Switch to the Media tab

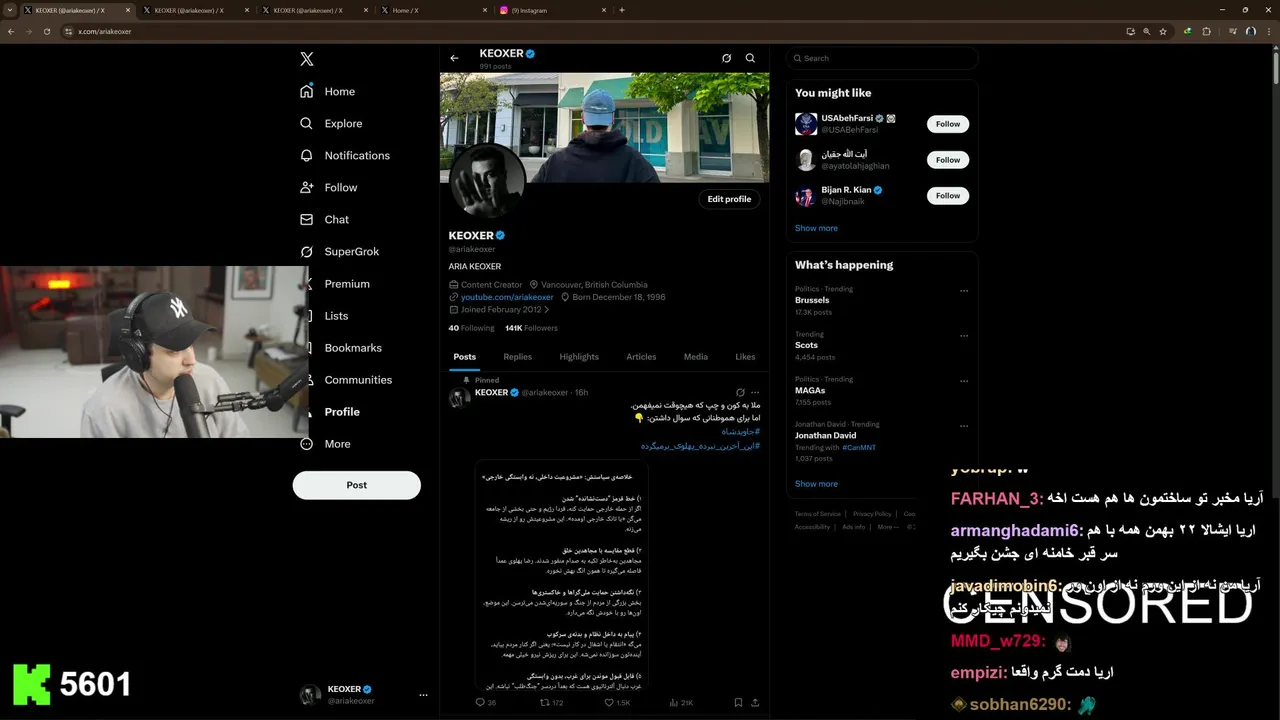click(x=695, y=357)
